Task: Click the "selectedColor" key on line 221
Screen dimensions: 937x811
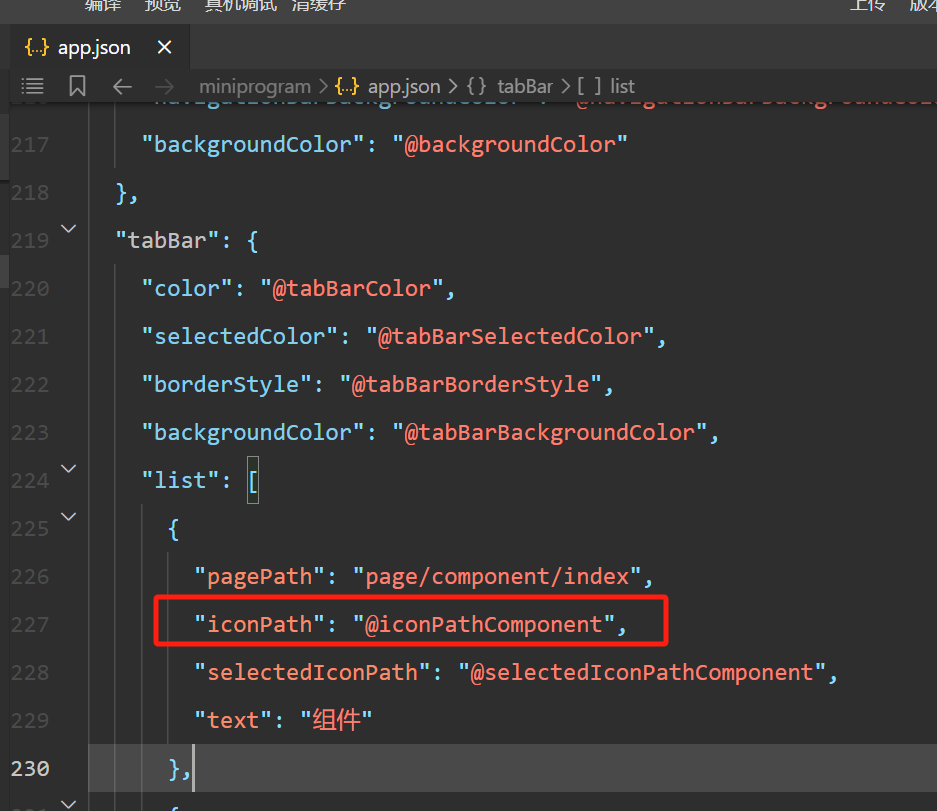Action: point(240,336)
